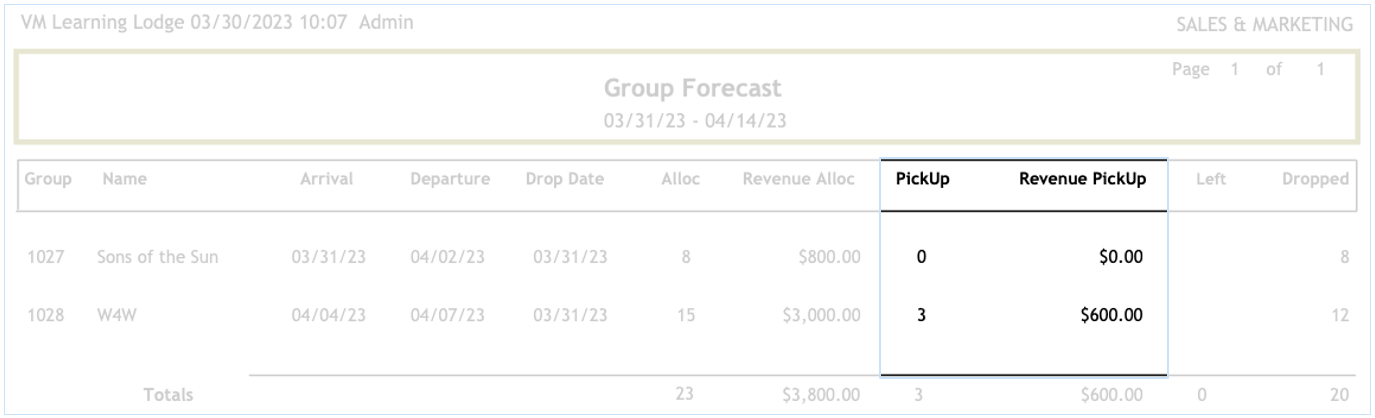
Task: Click the 03/31/23 - 04/14/23 date range
Action: click(x=692, y=119)
